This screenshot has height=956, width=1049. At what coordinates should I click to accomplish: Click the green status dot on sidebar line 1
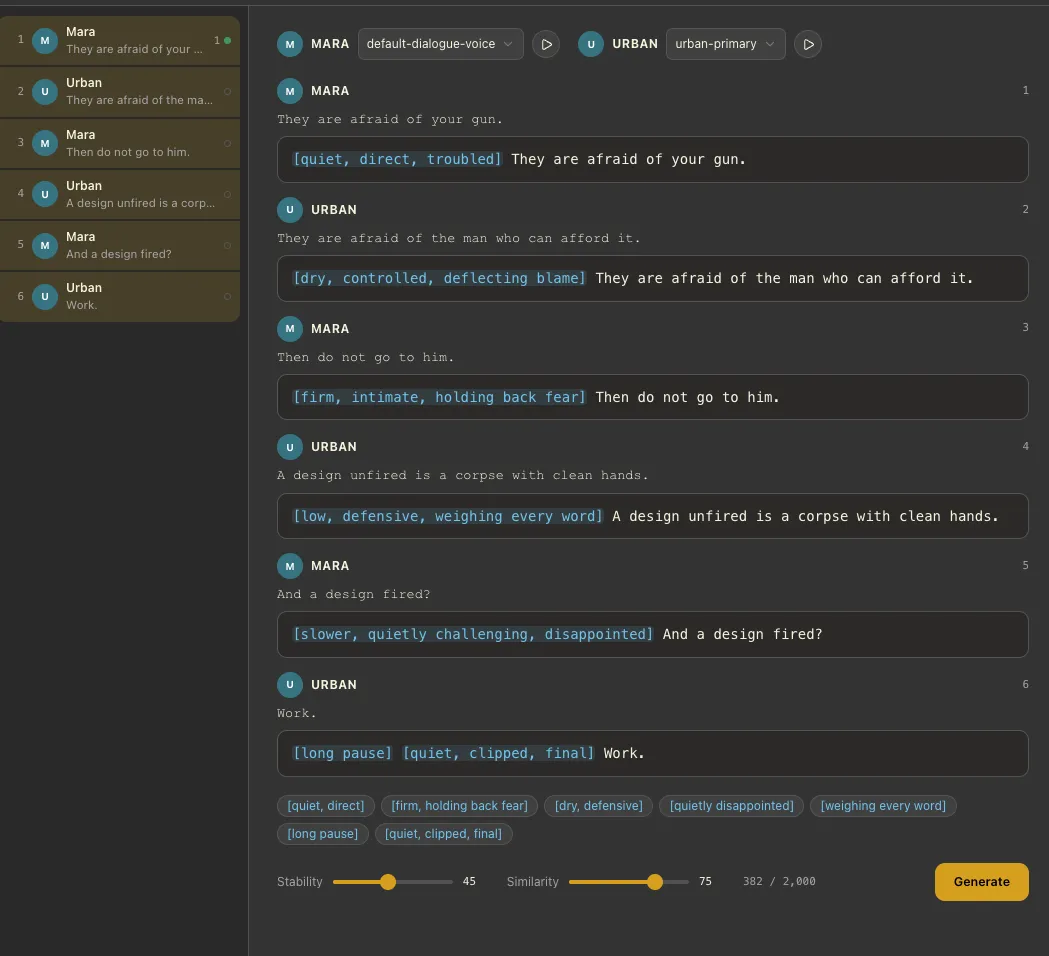pyautogui.click(x=227, y=41)
